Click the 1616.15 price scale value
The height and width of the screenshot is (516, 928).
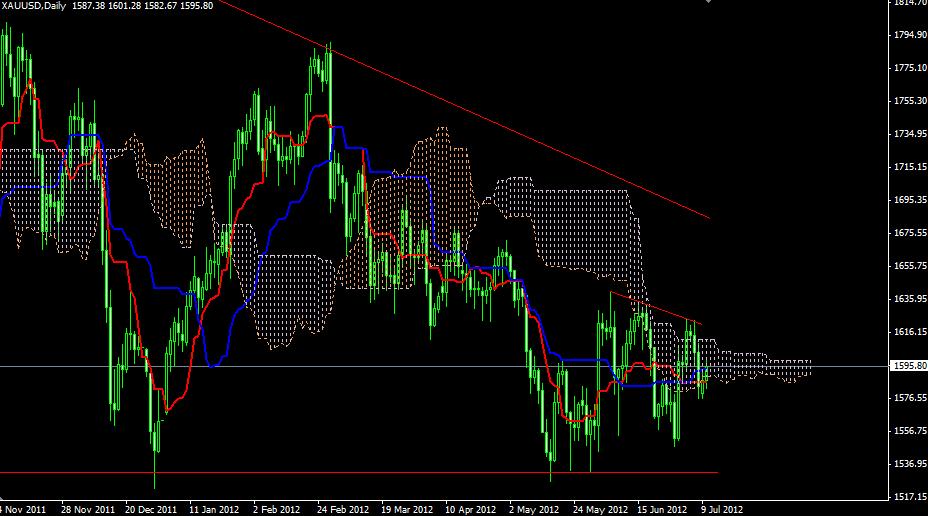pyautogui.click(x=910, y=332)
